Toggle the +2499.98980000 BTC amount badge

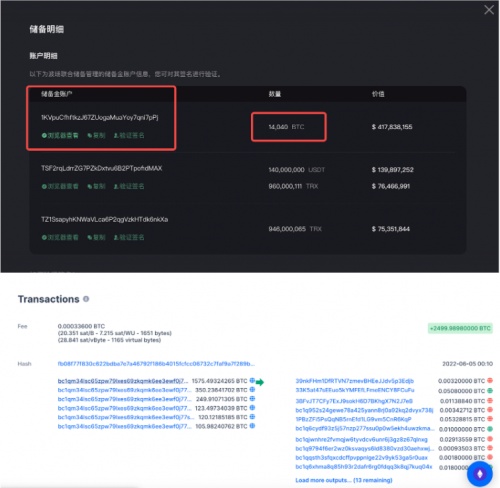point(460,328)
